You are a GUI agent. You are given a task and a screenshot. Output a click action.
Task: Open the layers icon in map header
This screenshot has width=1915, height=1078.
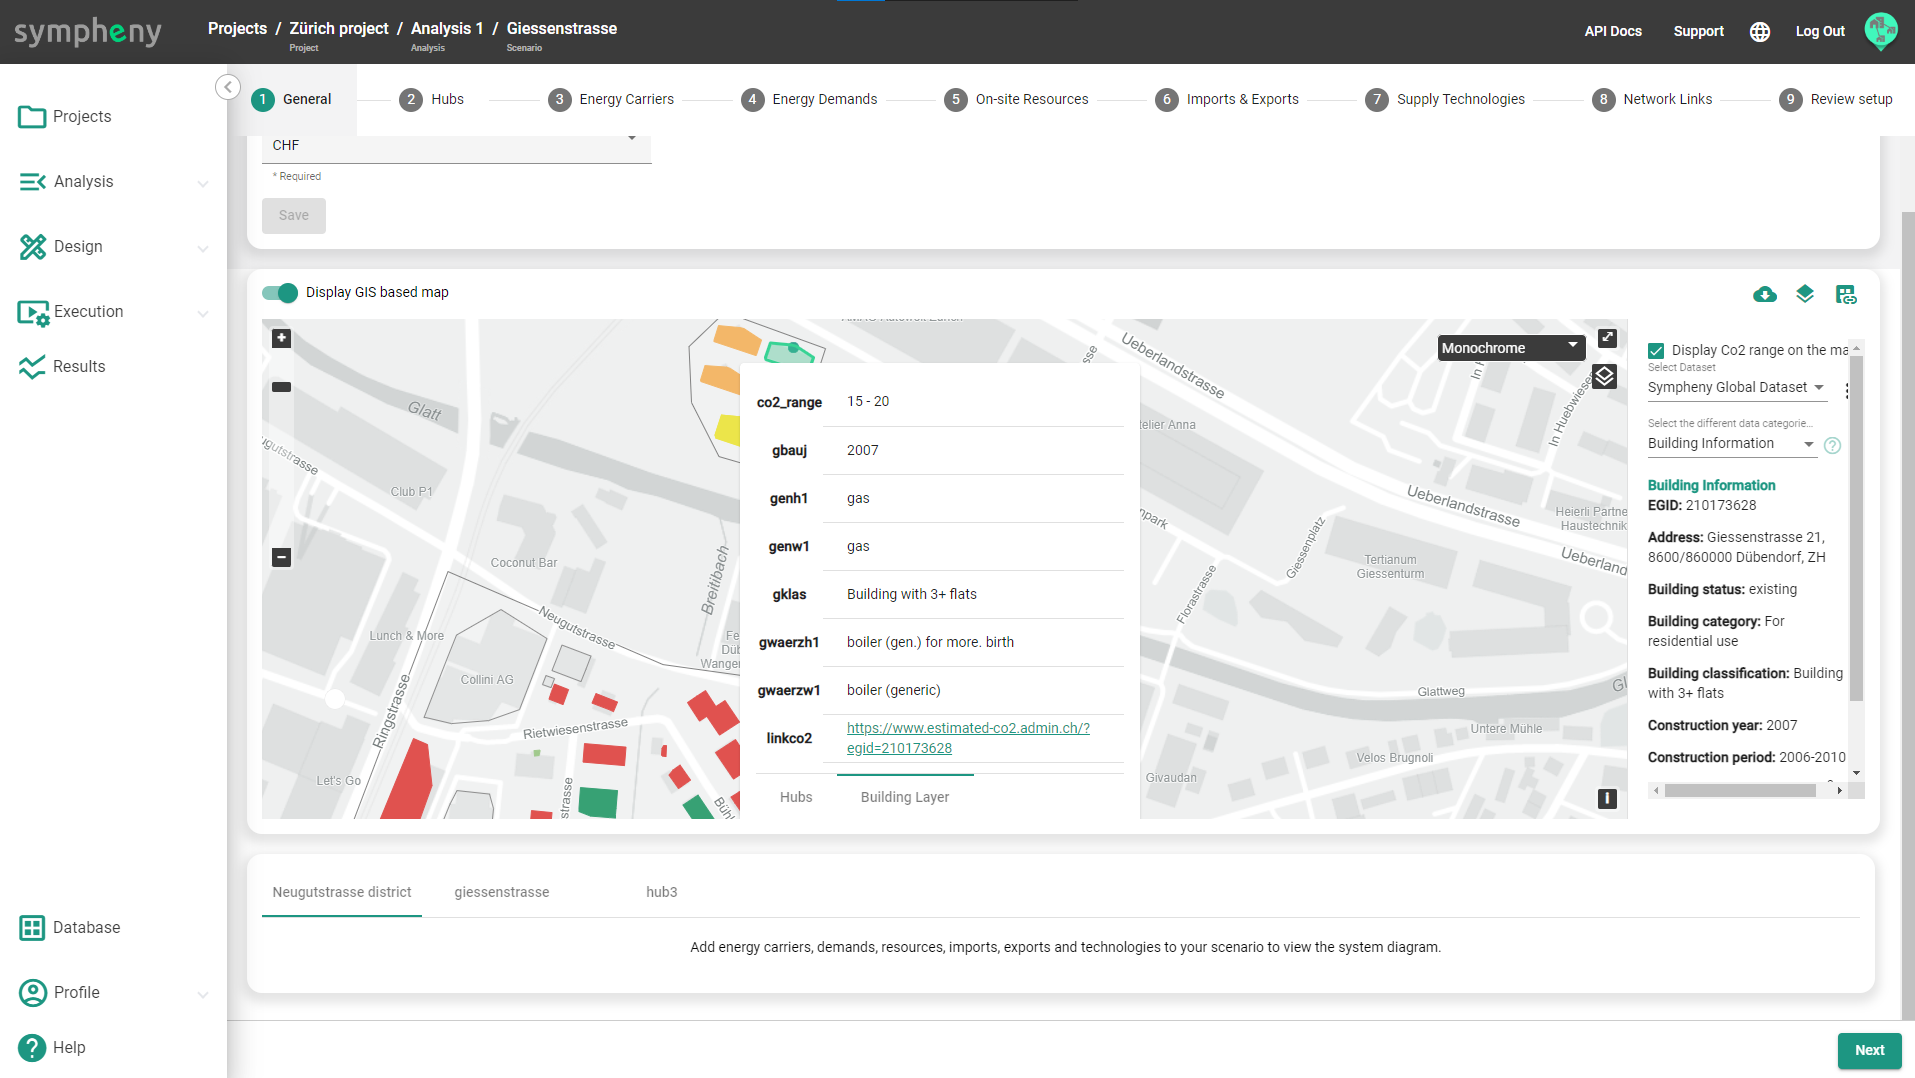[x=1805, y=294]
